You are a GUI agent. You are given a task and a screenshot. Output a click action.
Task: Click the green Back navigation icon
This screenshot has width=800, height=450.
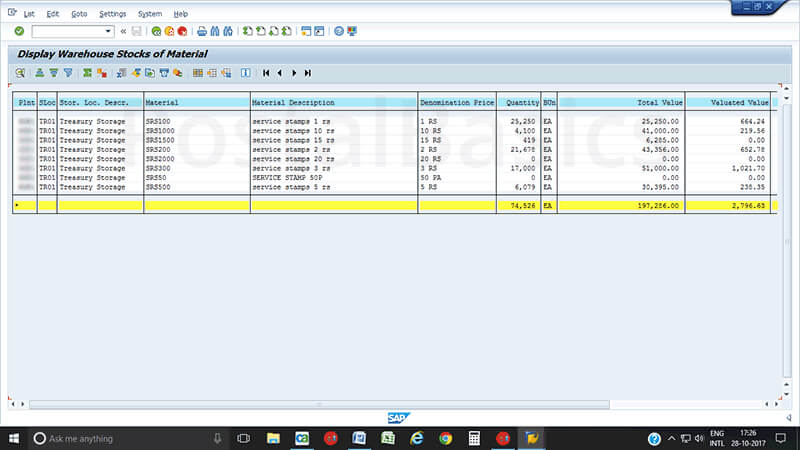[x=157, y=31]
